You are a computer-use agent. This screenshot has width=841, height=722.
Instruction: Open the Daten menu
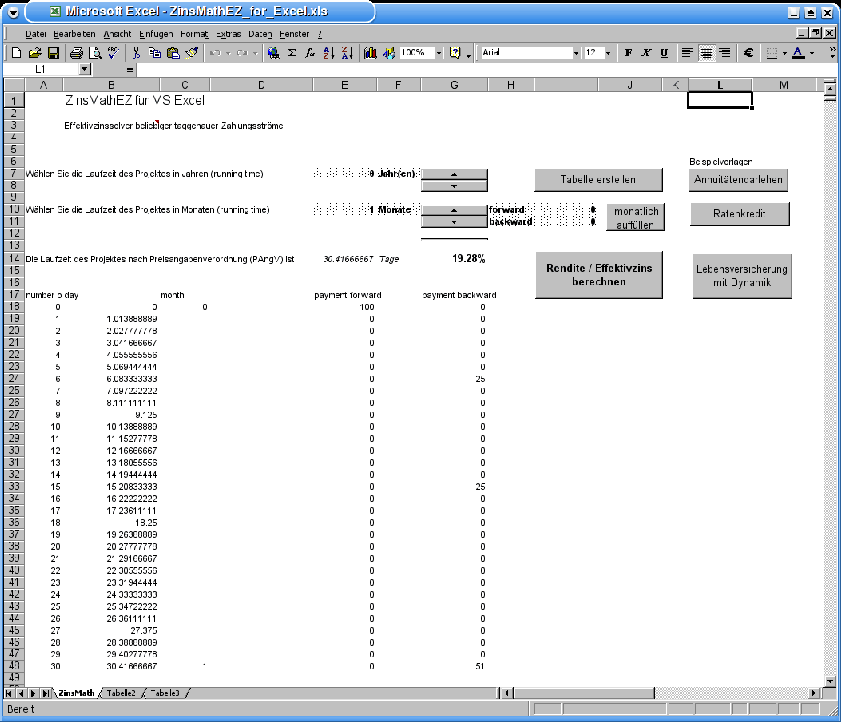260,34
